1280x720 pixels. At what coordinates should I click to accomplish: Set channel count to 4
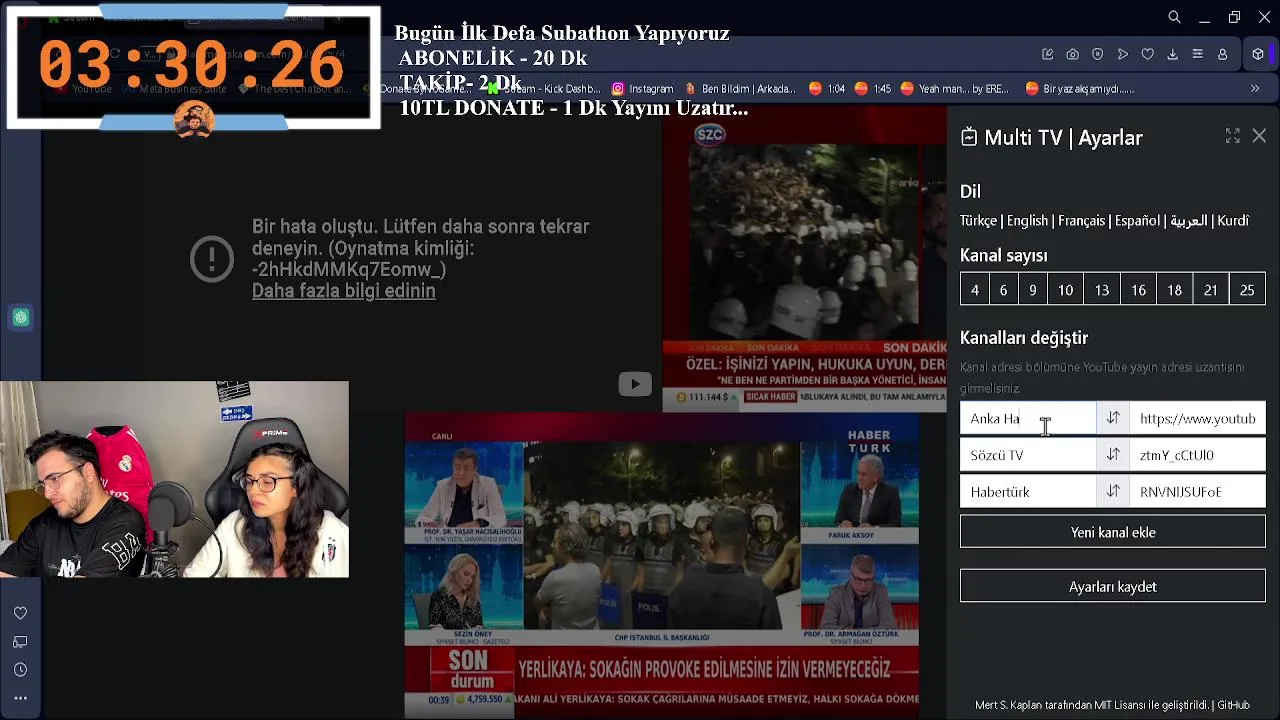975,290
